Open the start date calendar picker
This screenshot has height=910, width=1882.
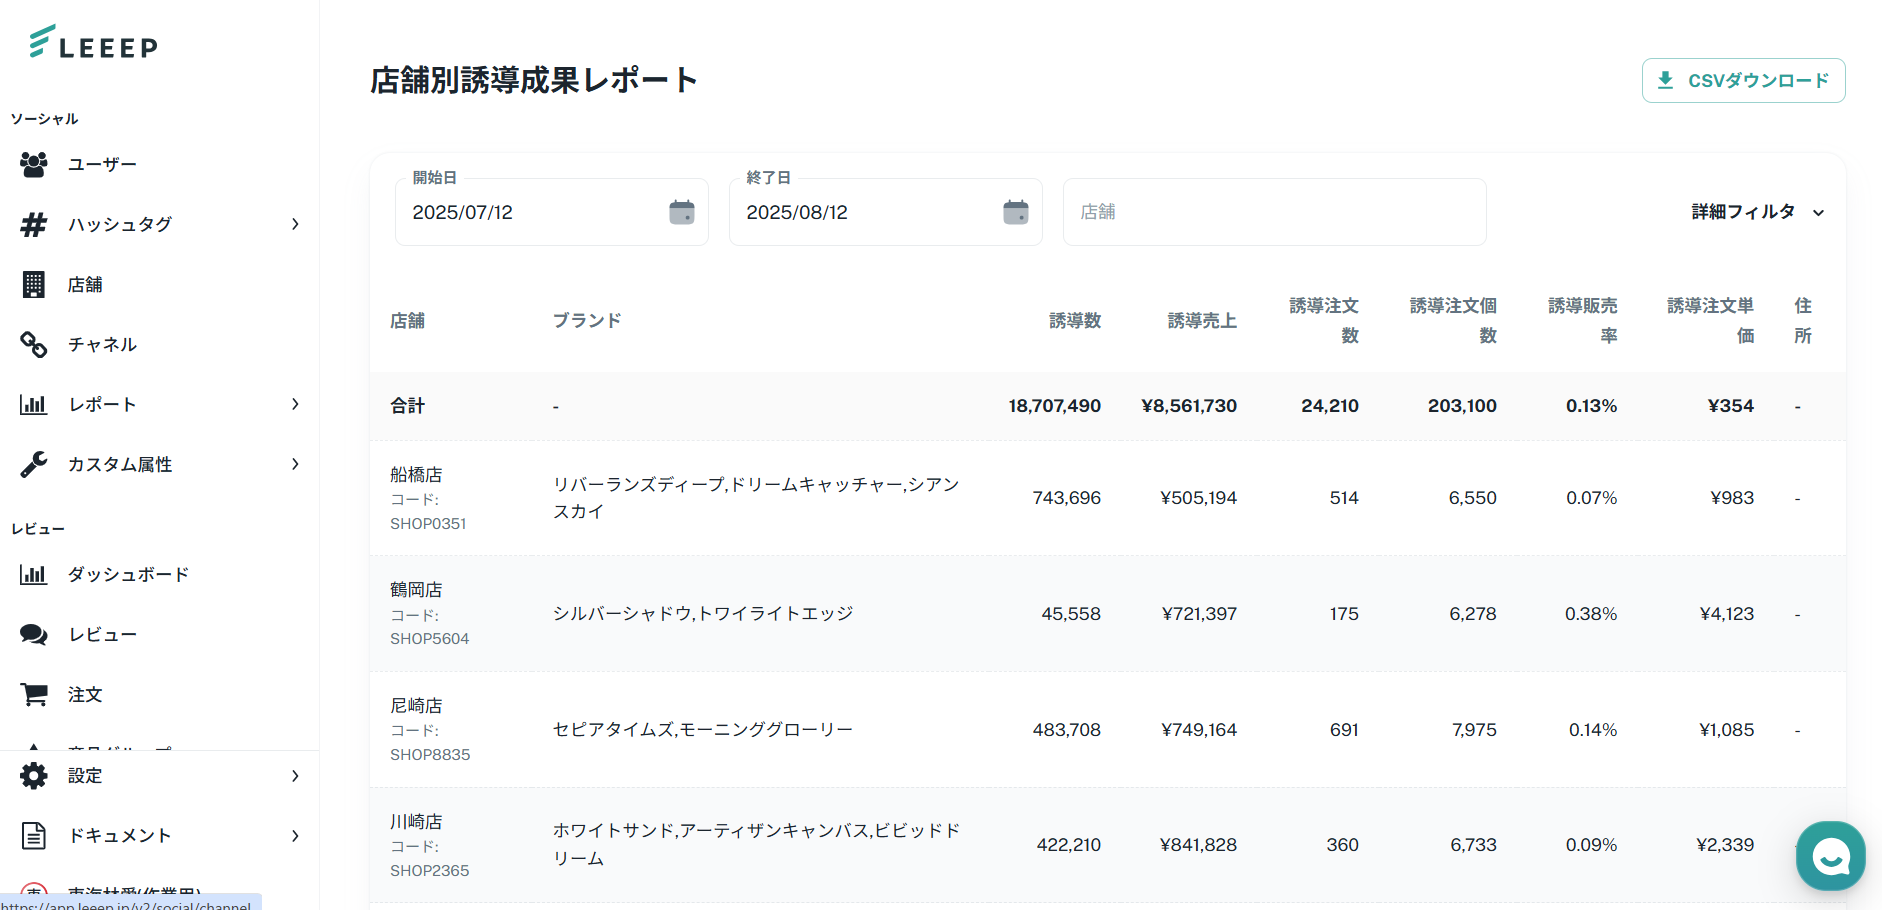[682, 212]
